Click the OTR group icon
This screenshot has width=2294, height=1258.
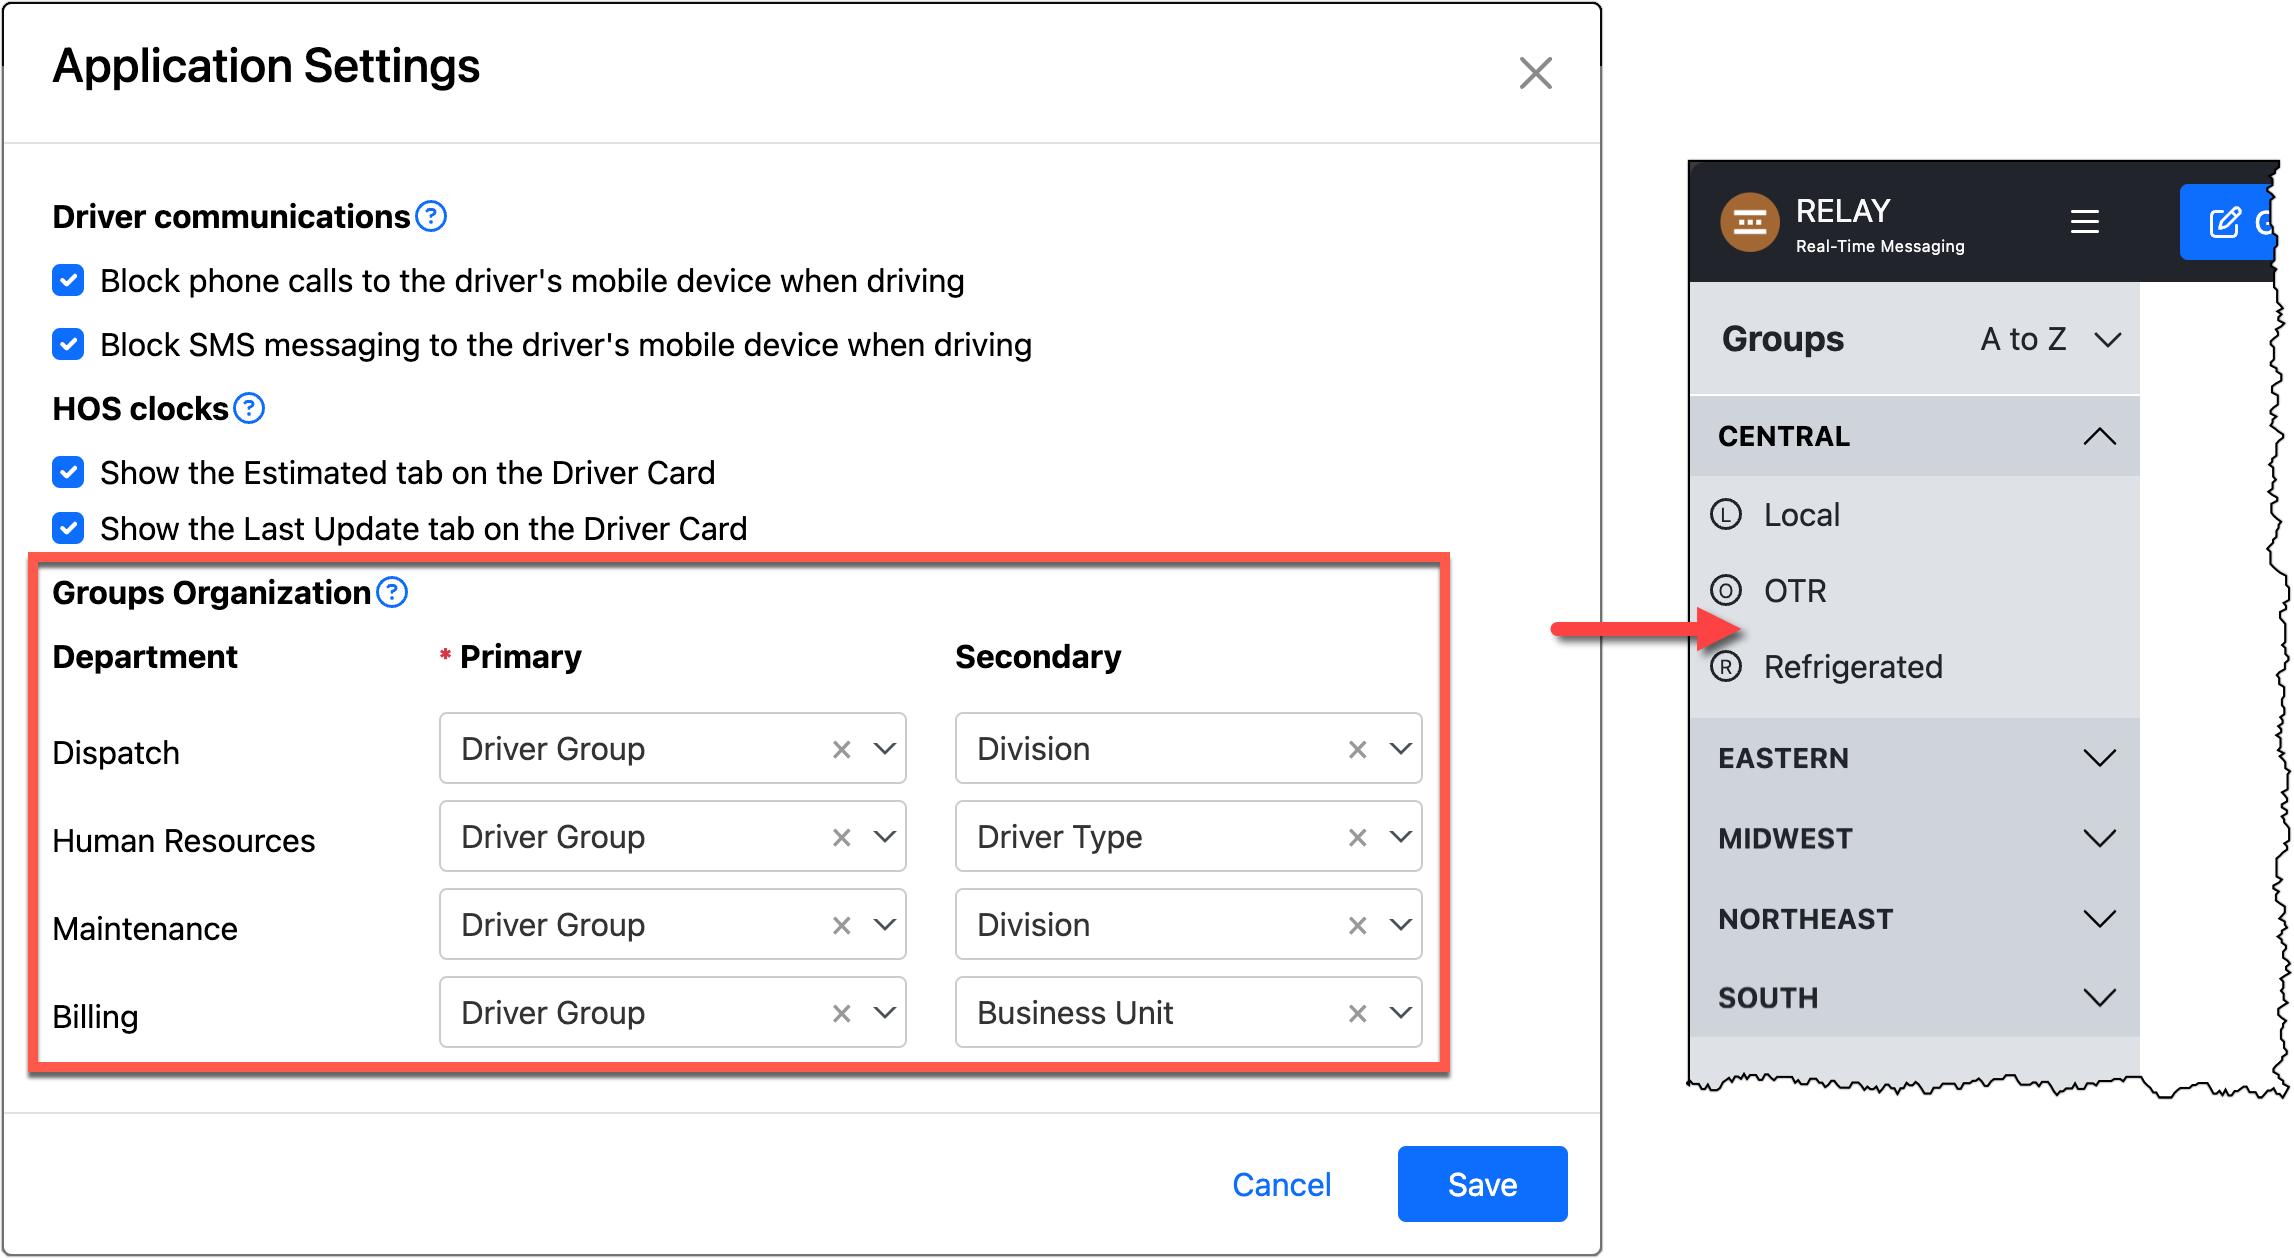(1725, 590)
